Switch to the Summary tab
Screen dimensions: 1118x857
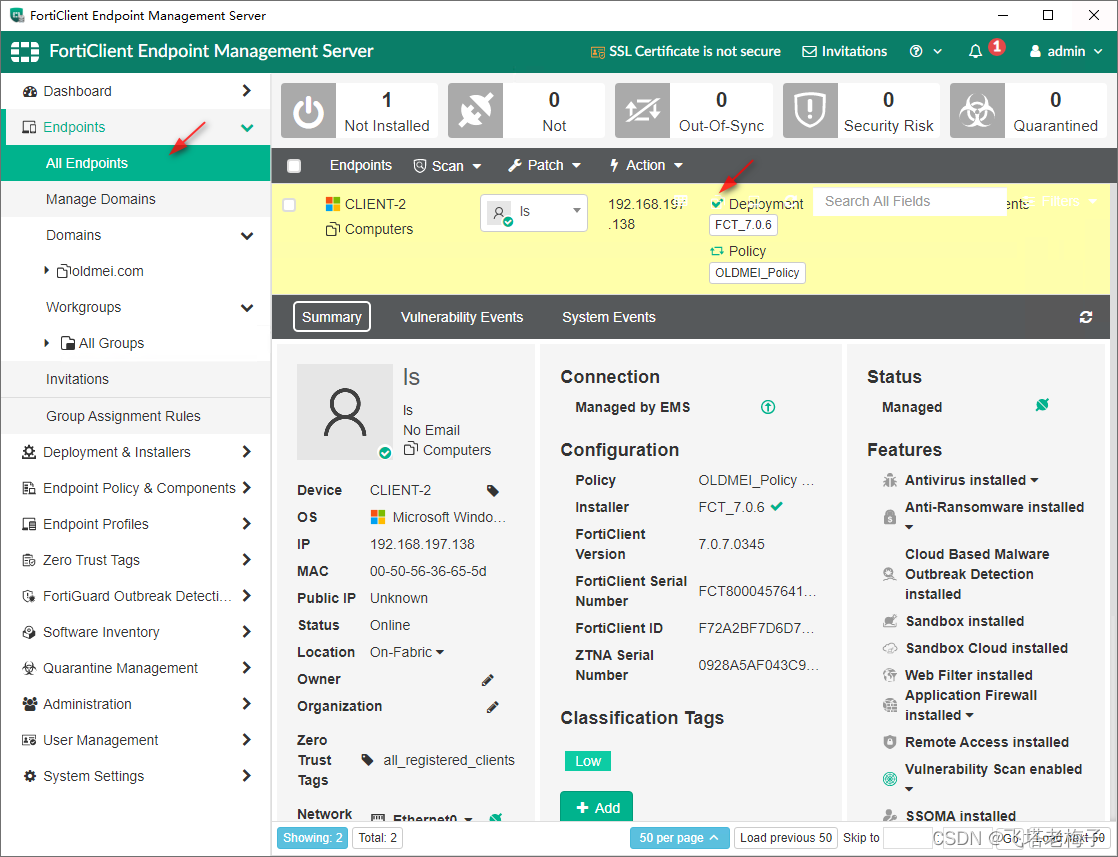pos(332,317)
